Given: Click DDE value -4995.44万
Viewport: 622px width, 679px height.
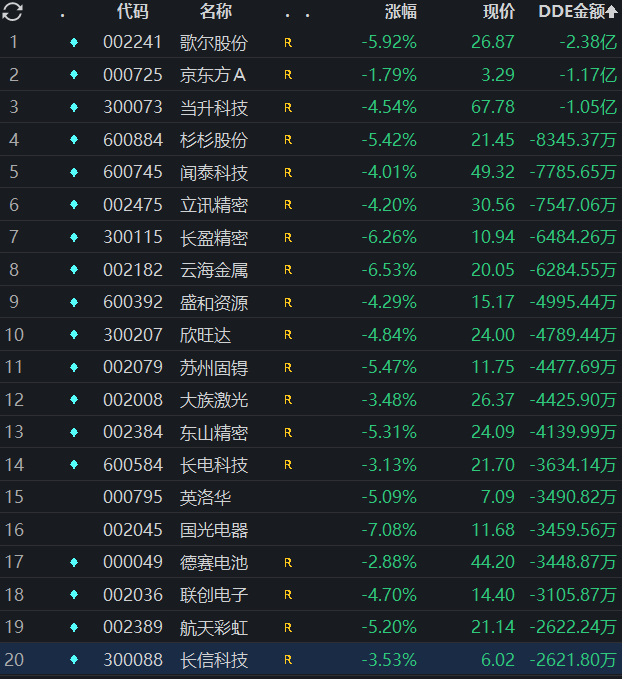Looking at the screenshot, I should coord(573,302).
